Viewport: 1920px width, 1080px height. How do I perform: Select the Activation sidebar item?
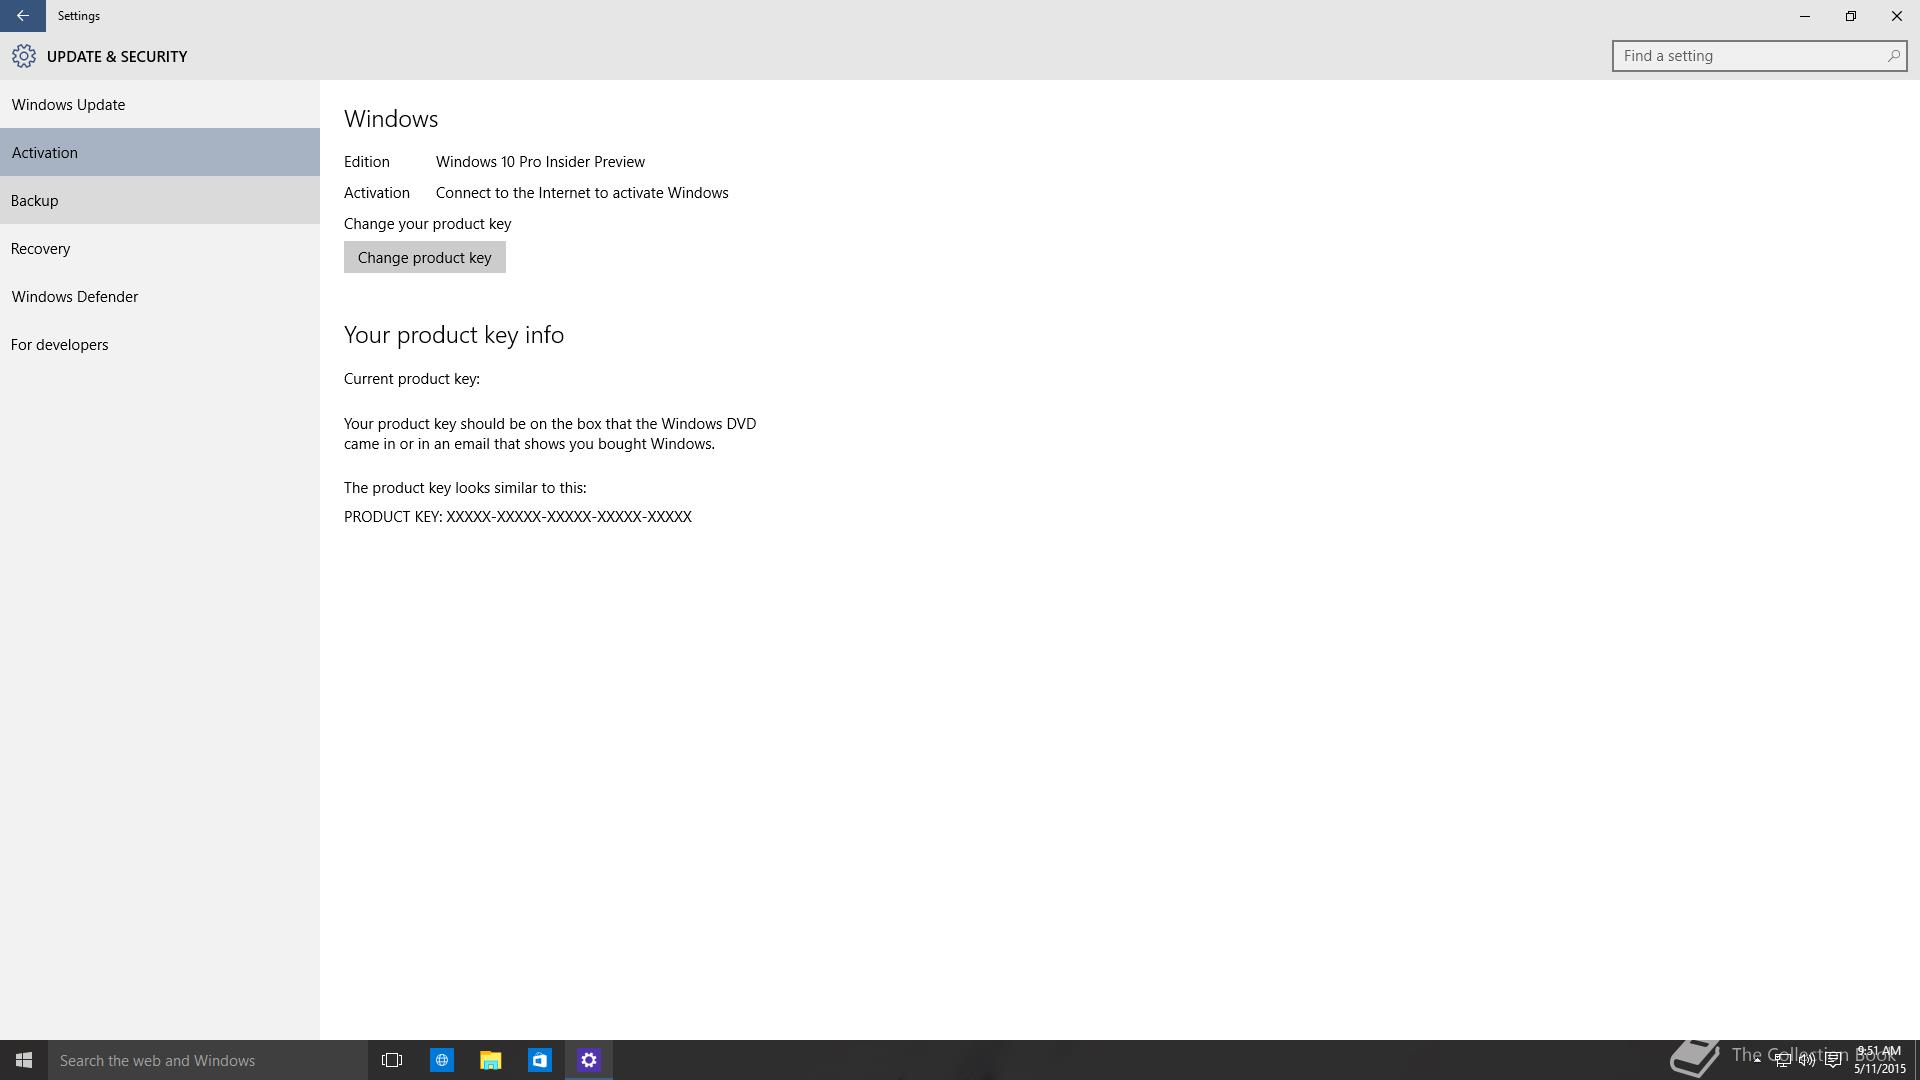point(160,152)
